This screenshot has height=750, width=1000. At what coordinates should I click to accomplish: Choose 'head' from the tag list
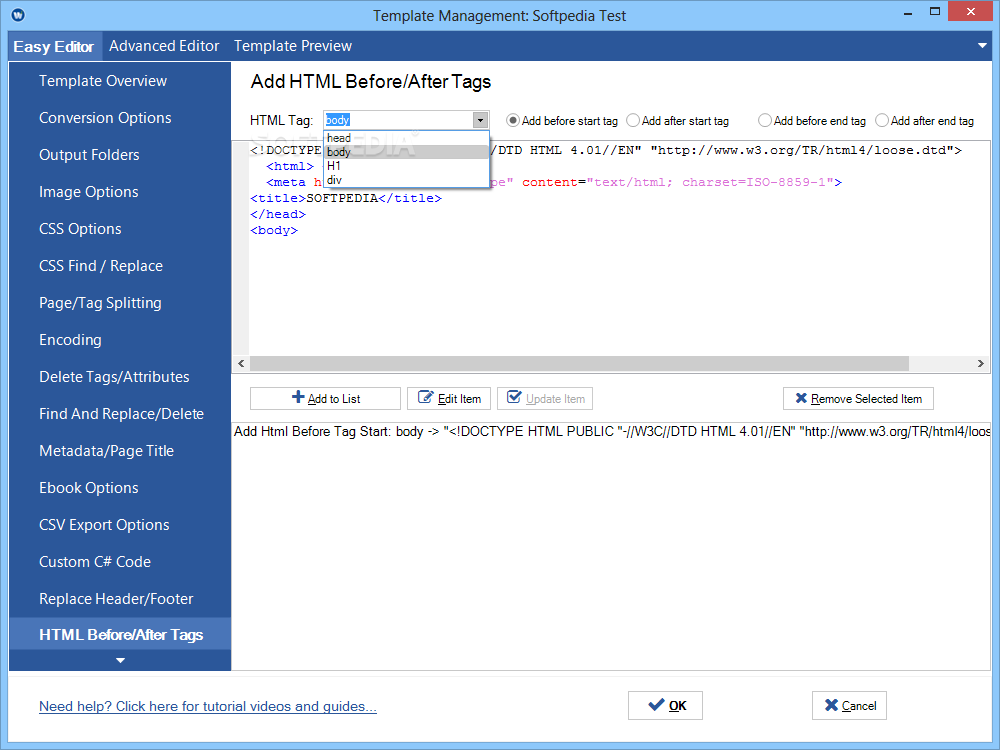[x=406, y=138]
